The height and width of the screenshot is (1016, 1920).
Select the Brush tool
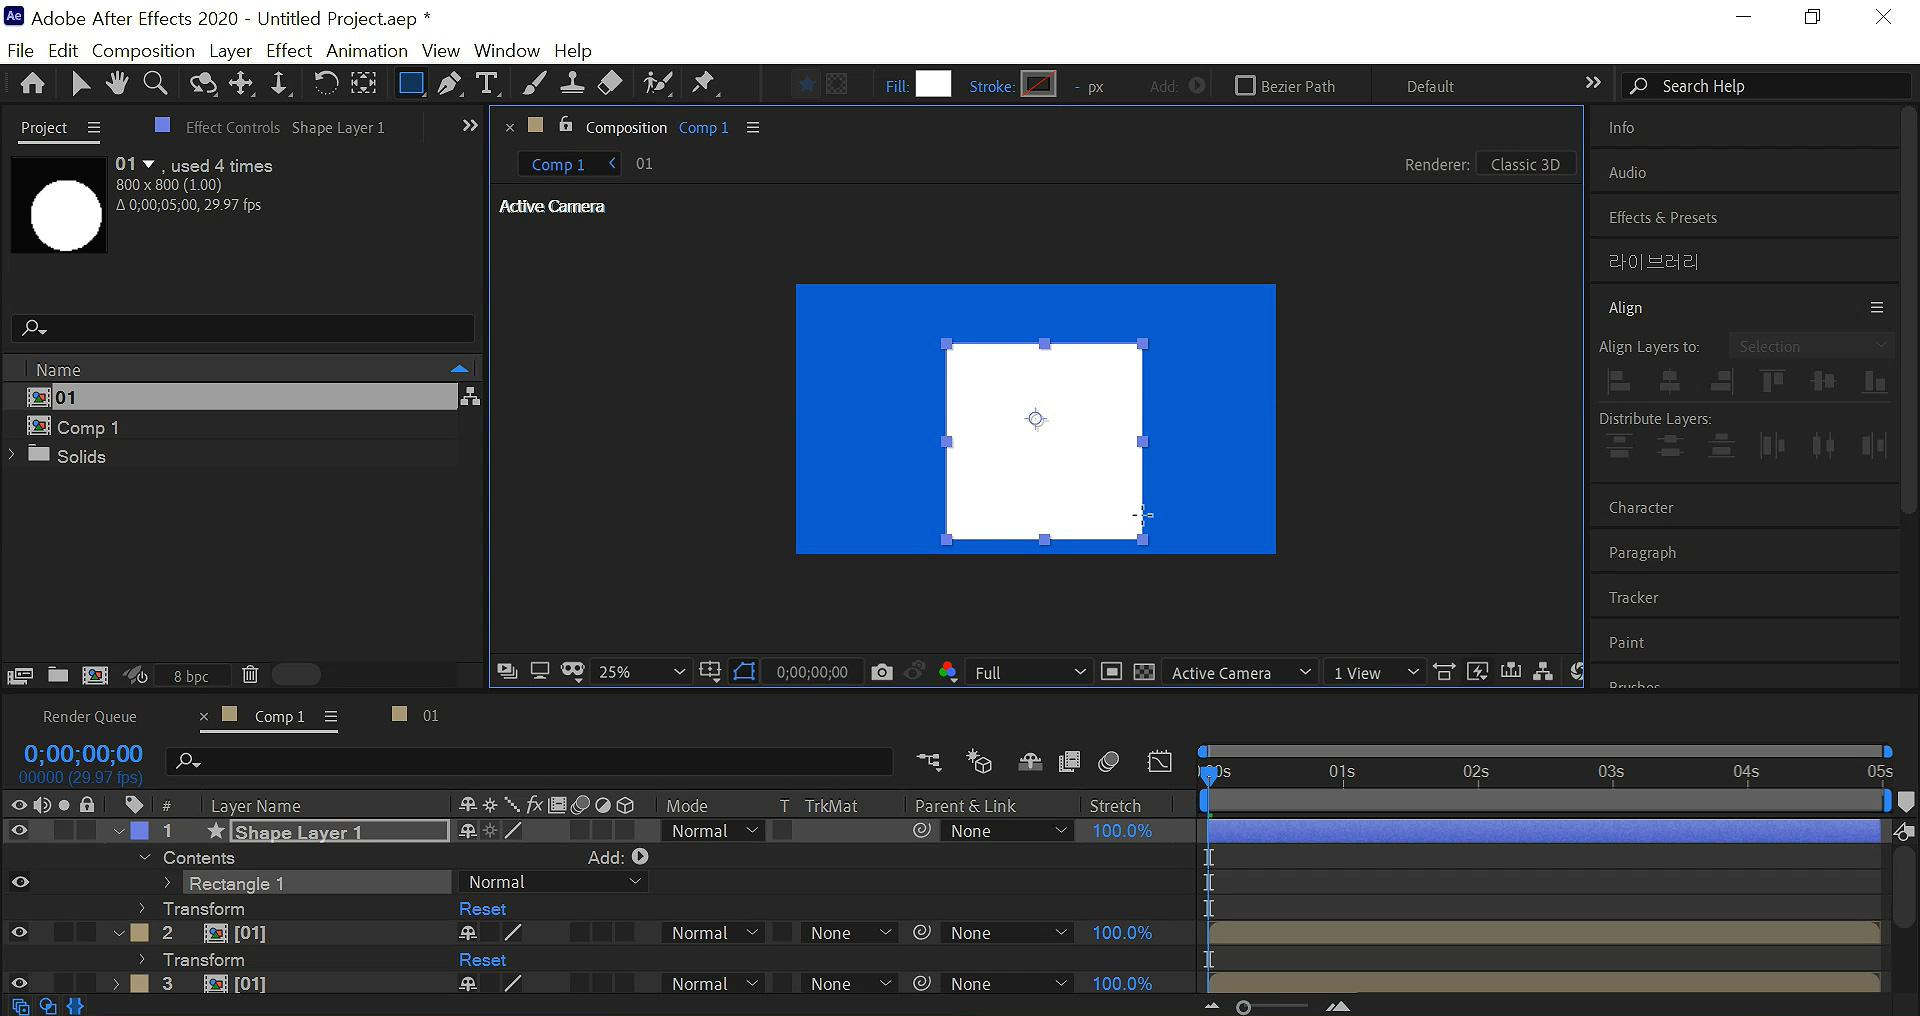(534, 84)
